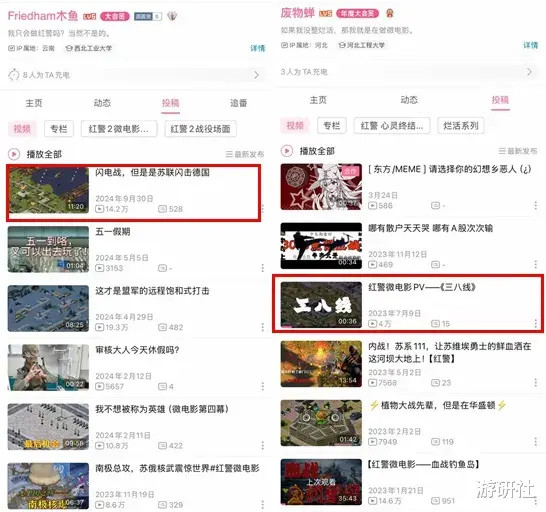Image resolution: width=546 pixels, height=512 pixels.
Task: Open 闪电战 video thumbnail
Action: [48, 190]
